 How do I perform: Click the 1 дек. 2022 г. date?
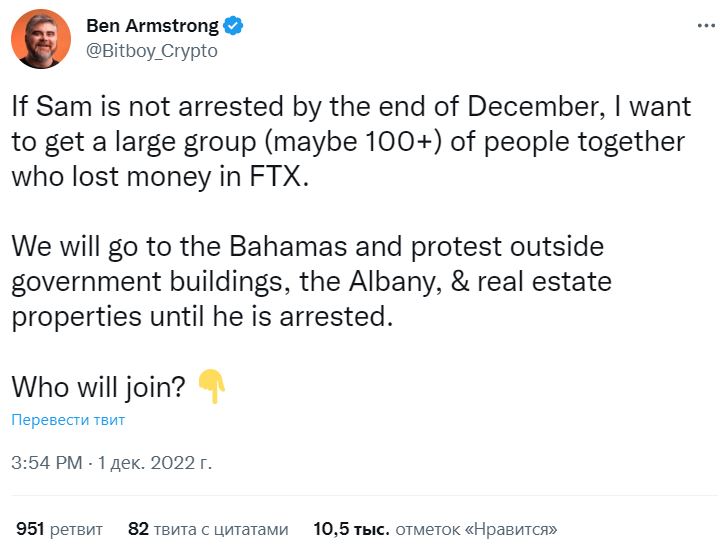pos(154,463)
